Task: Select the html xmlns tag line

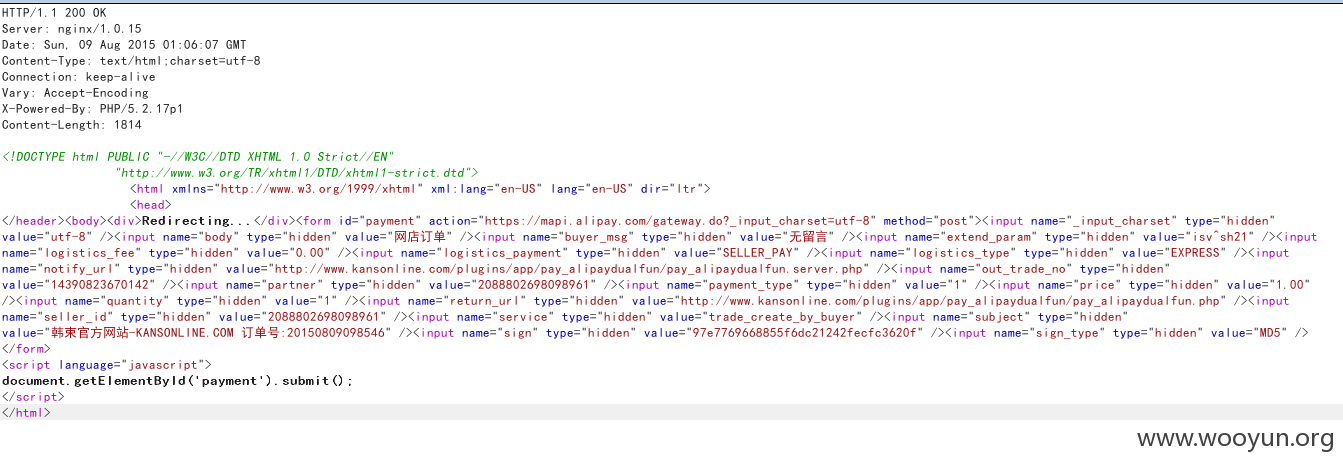Action: coord(420,189)
